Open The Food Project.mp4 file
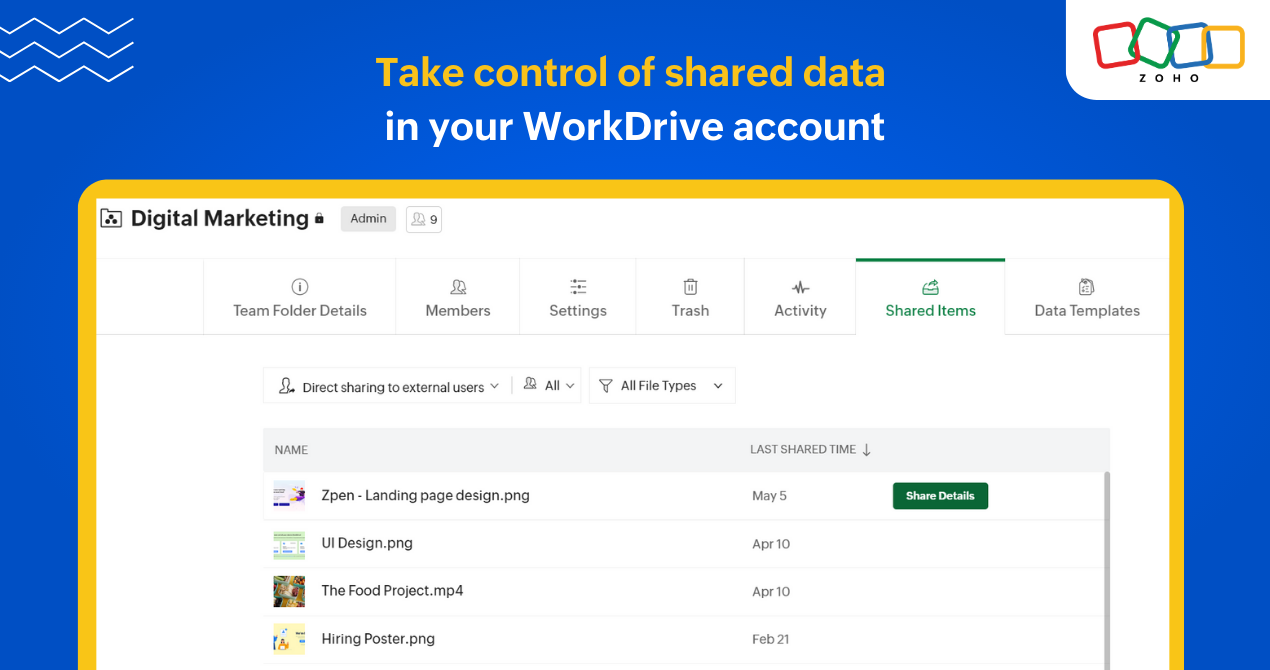 click(392, 591)
